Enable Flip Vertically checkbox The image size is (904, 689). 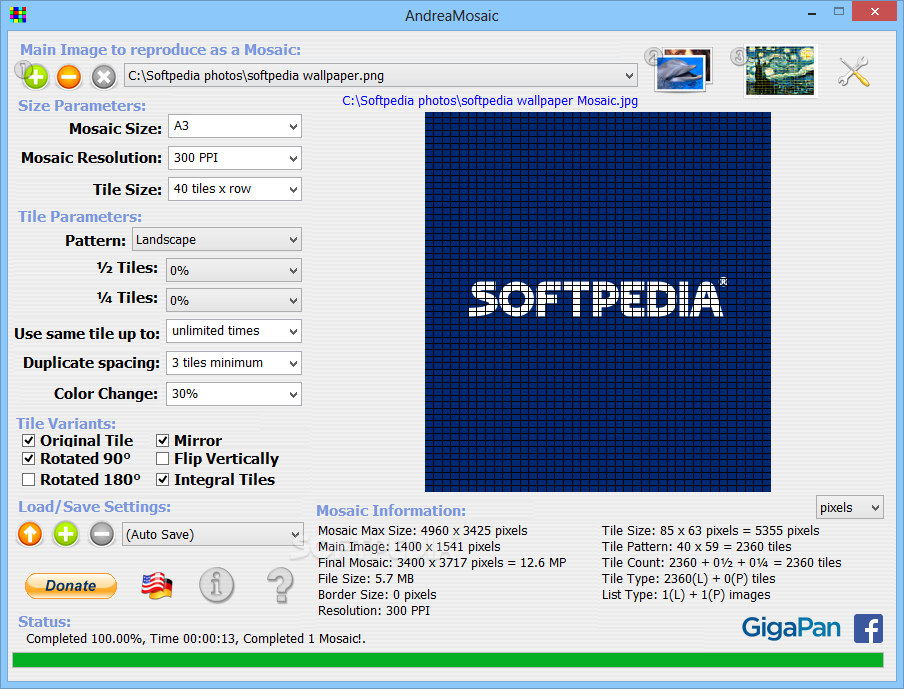click(163, 459)
